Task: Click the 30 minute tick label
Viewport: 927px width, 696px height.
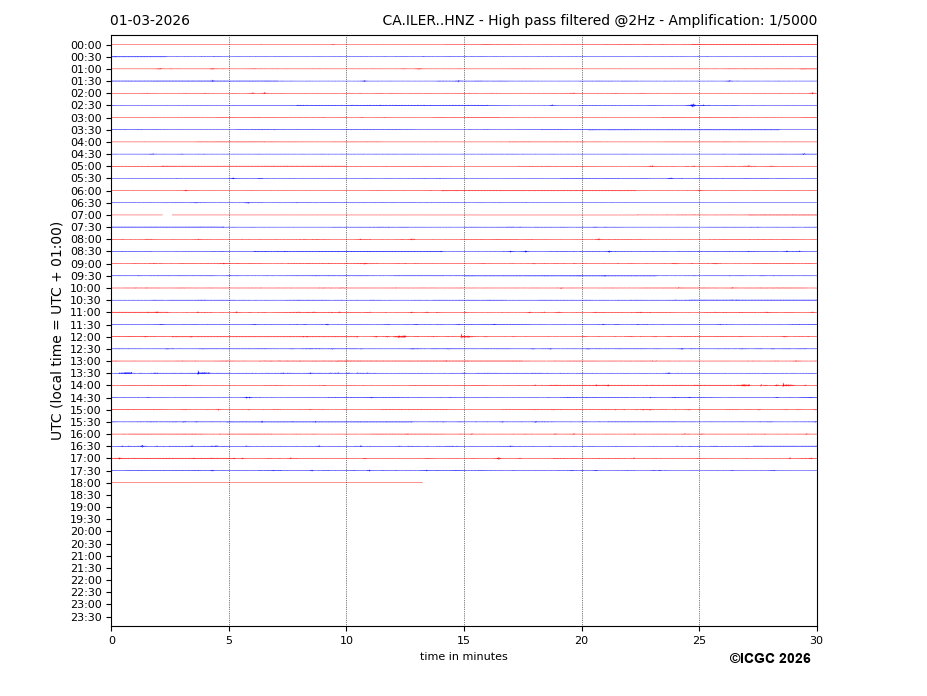Action: (816, 640)
